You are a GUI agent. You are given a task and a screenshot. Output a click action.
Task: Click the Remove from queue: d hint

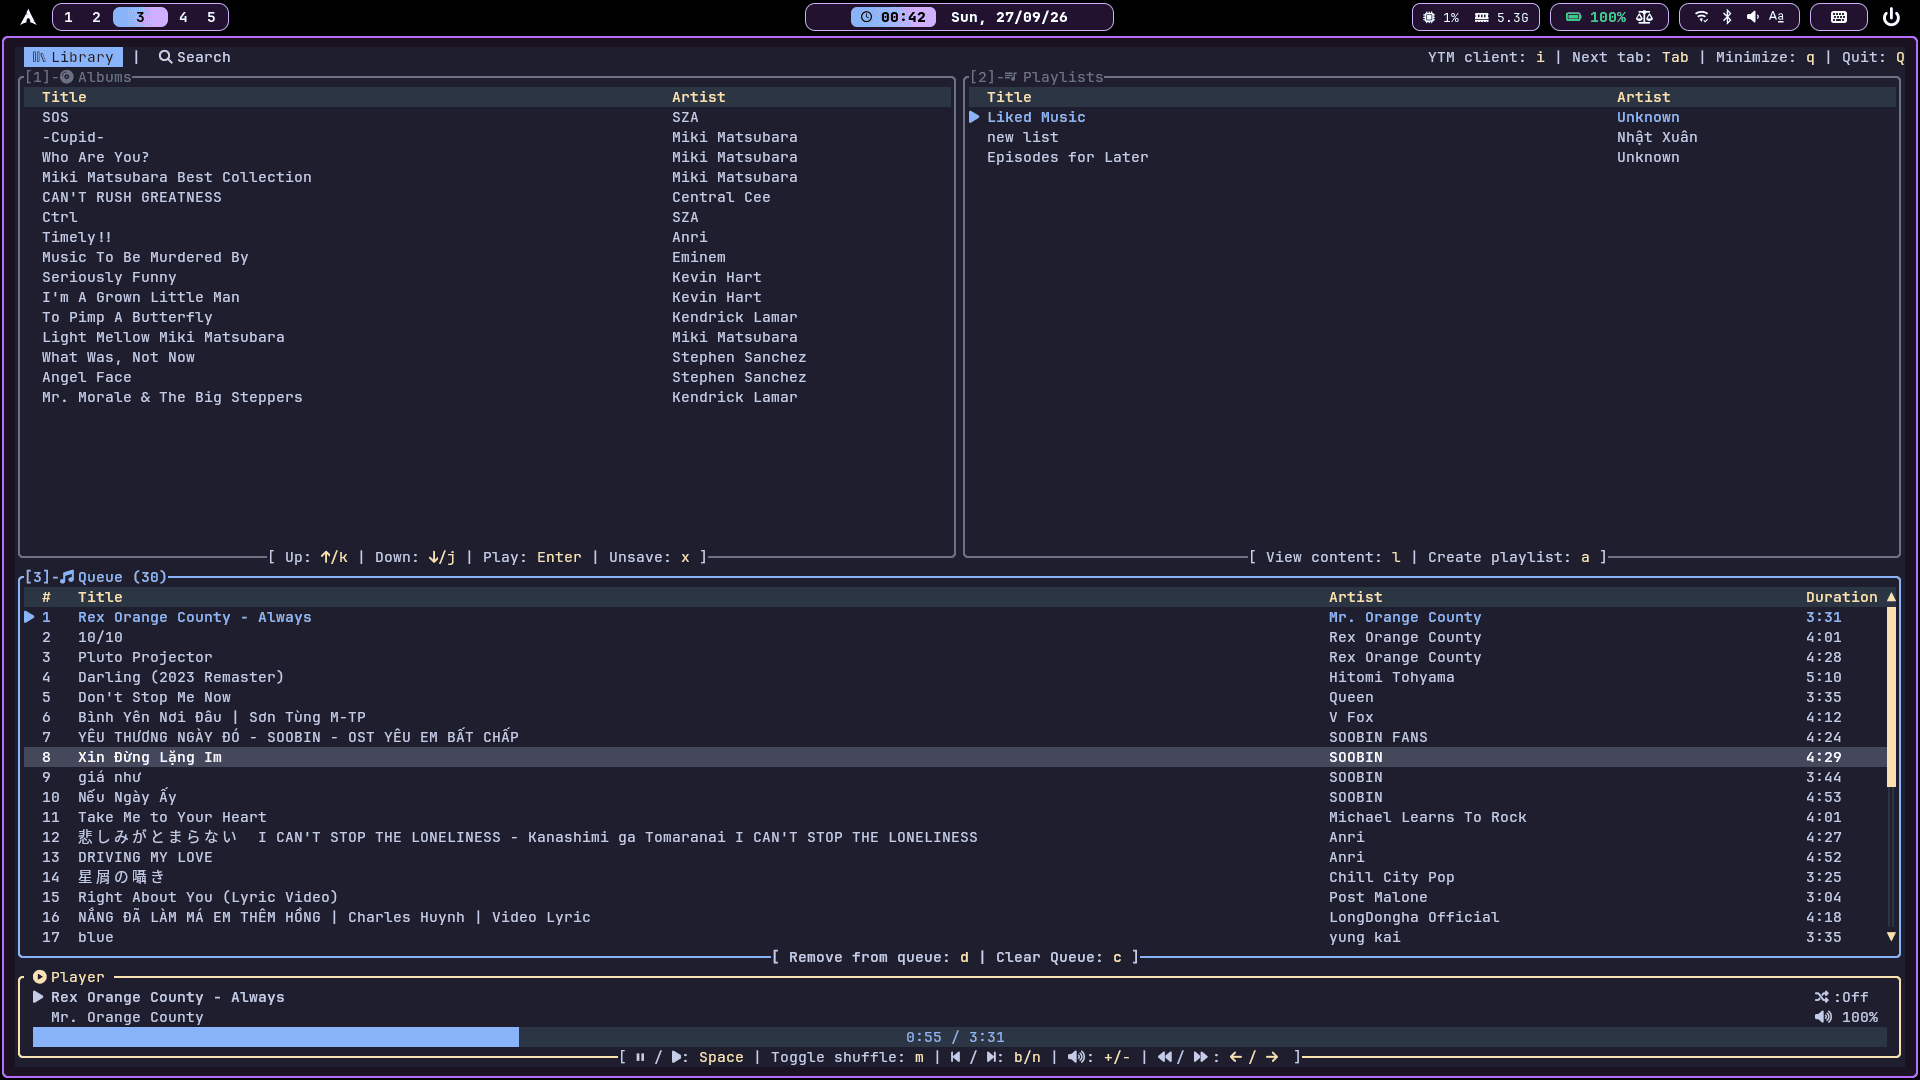[x=879, y=957]
